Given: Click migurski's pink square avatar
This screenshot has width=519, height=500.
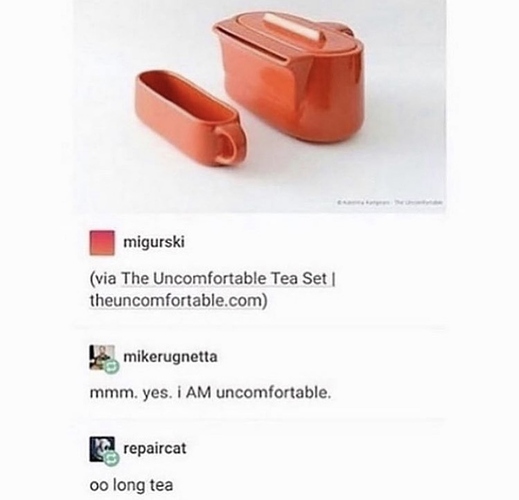Looking at the screenshot, I should 102,243.
